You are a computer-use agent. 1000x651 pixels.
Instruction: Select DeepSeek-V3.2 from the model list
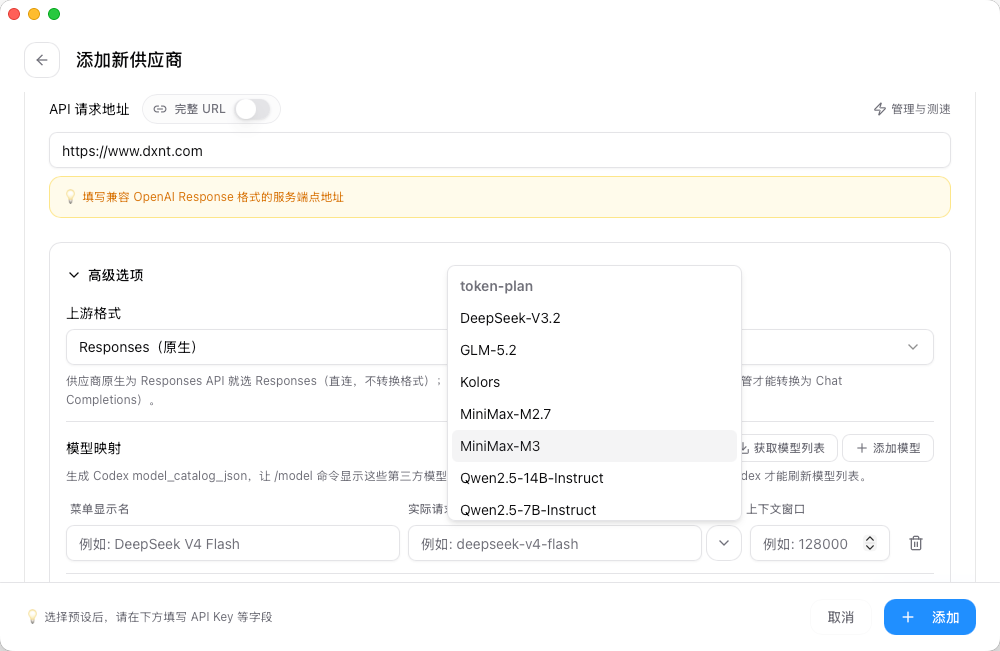(x=594, y=318)
